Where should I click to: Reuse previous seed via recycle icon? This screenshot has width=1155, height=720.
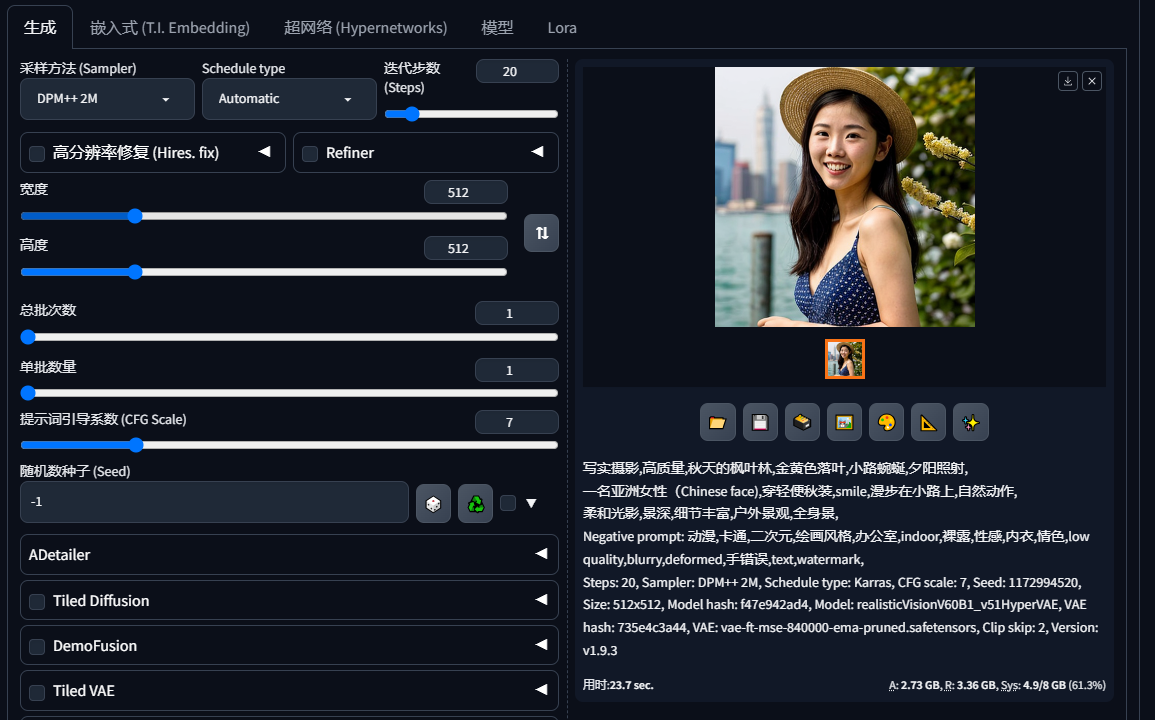[x=474, y=503]
